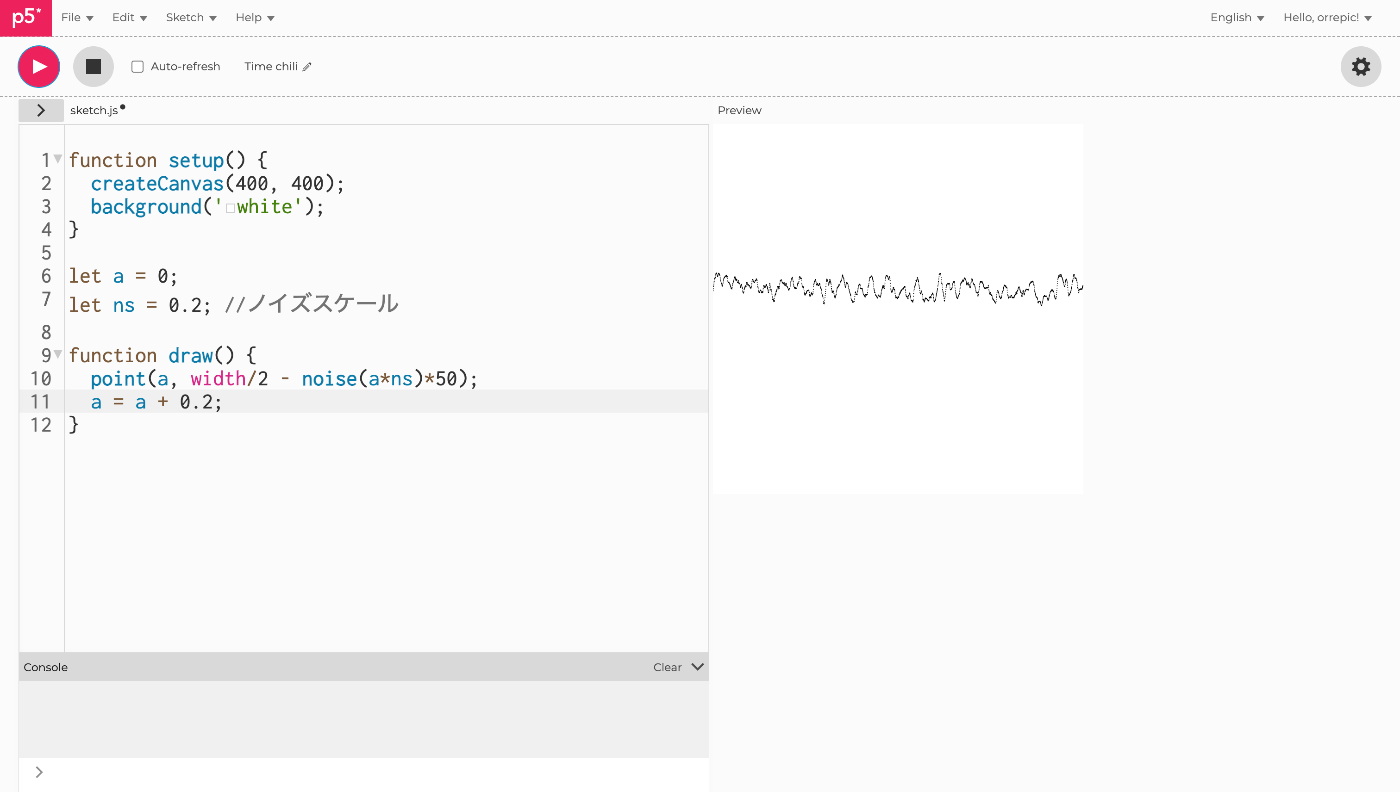Open the Sketch menu

pos(191,17)
